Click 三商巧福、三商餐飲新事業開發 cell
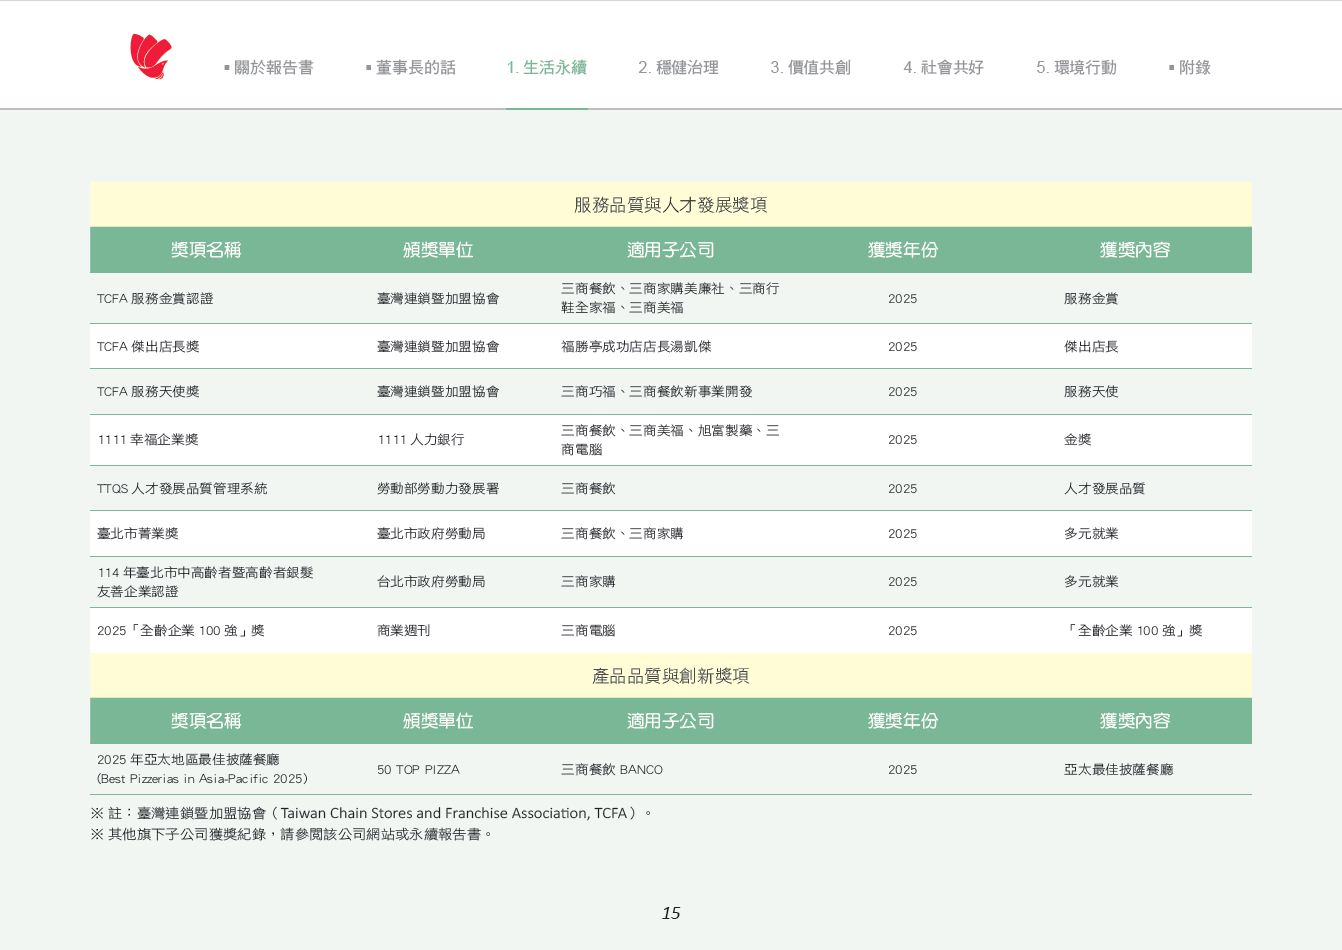 [x=657, y=392]
